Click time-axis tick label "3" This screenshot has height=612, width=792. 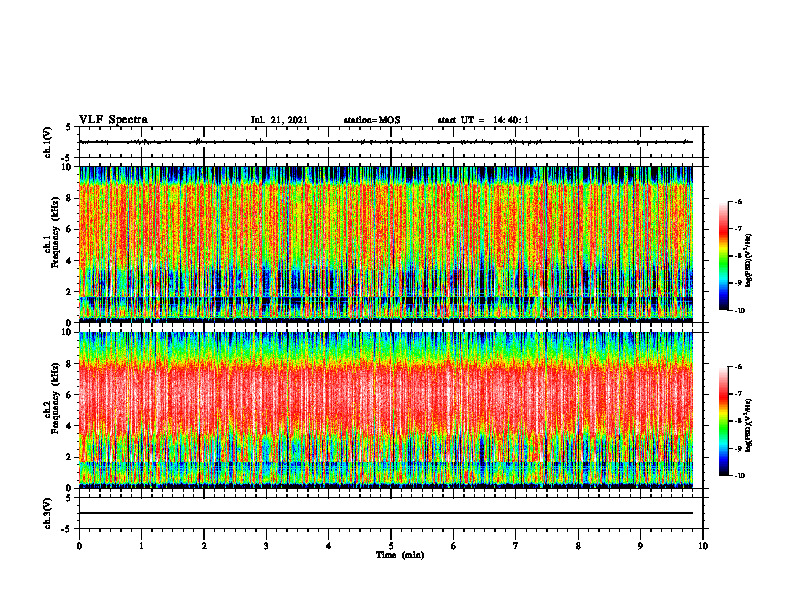point(266,546)
